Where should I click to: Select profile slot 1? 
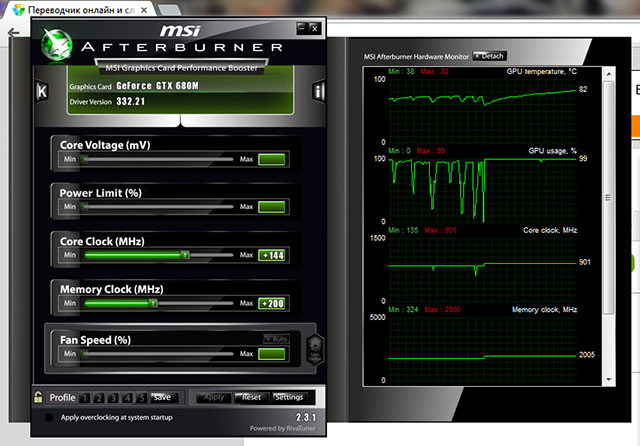(84, 397)
